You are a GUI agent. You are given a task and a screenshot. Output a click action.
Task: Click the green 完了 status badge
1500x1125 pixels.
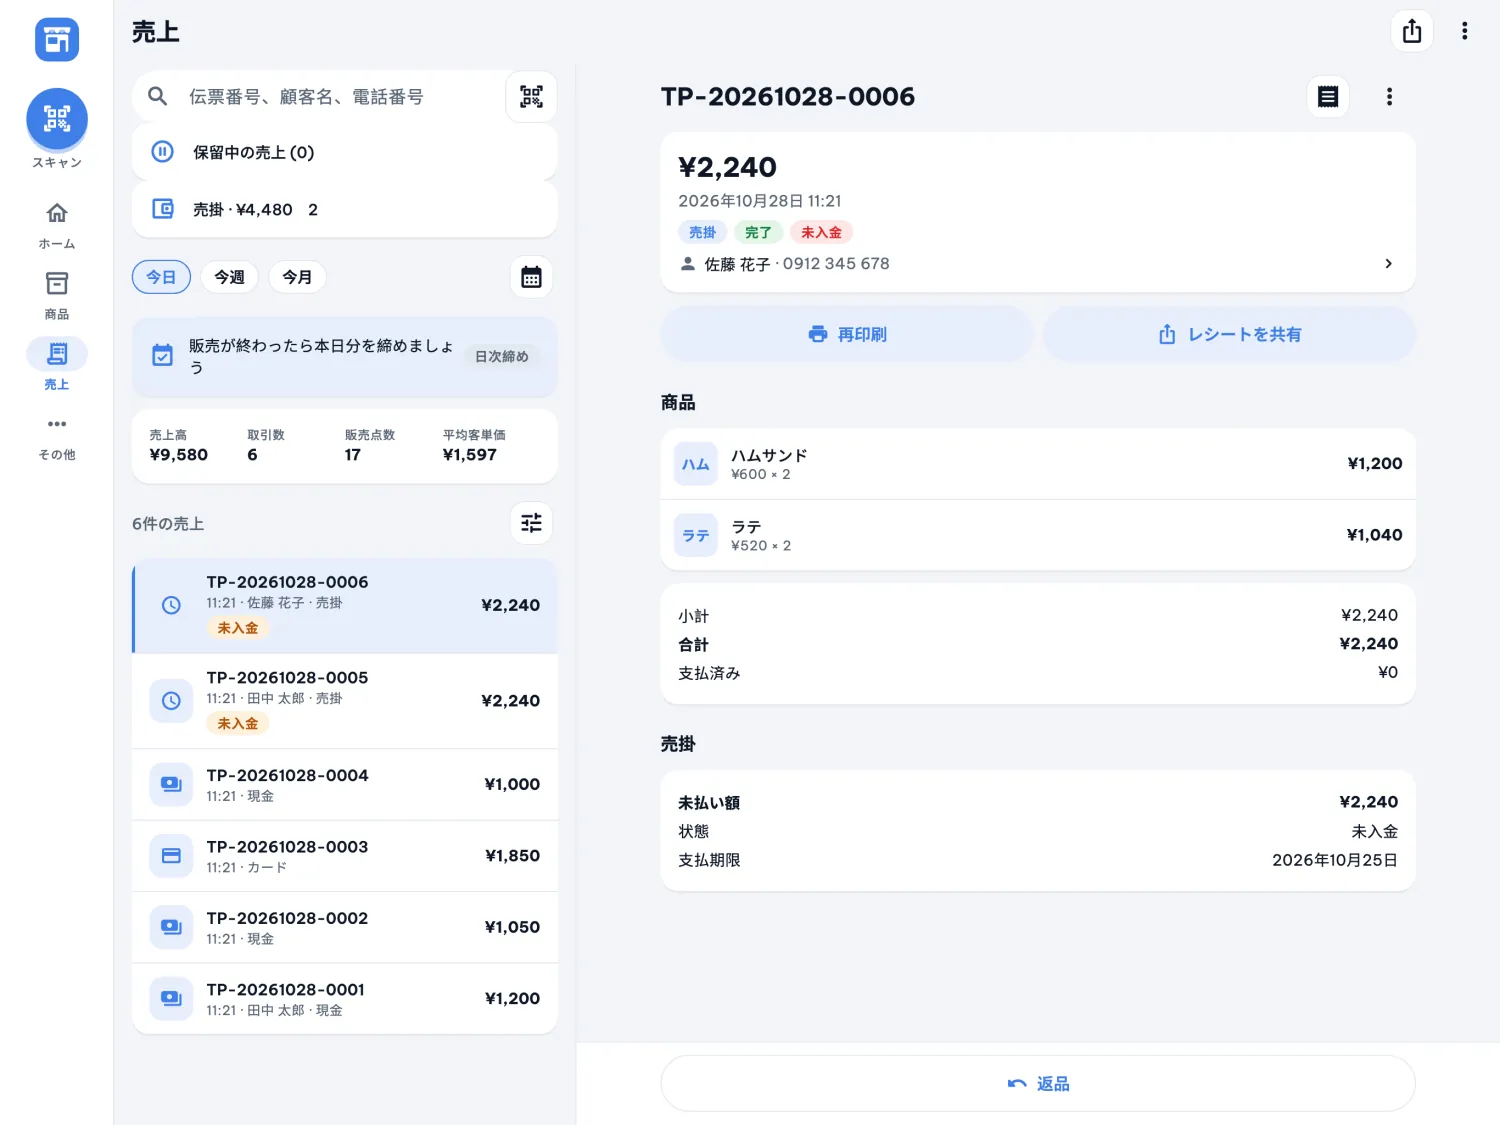coord(758,232)
